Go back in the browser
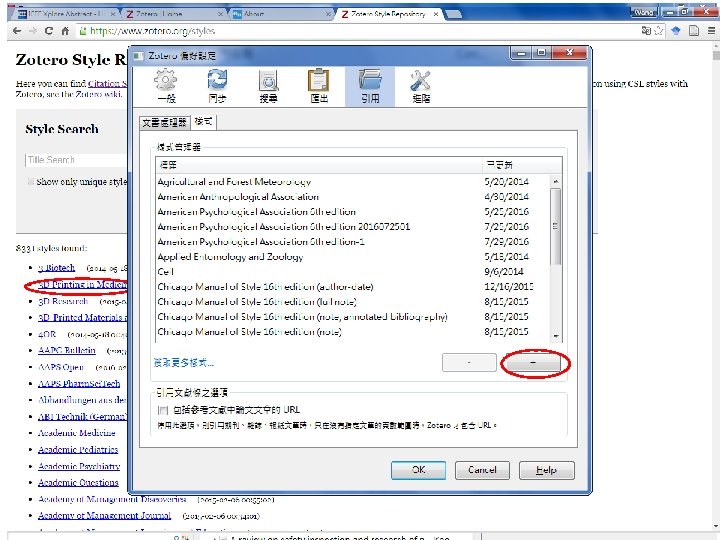This screenshot has height=540, width=720. click(x=17, y=31)
